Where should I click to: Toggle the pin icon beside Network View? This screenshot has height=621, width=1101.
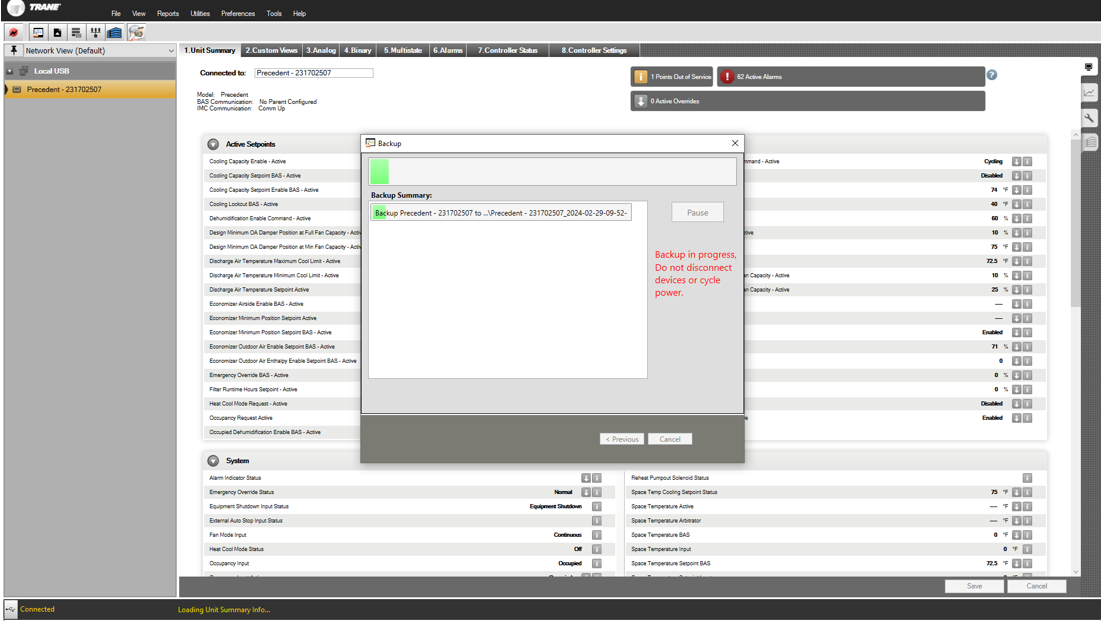pos(13,51)
